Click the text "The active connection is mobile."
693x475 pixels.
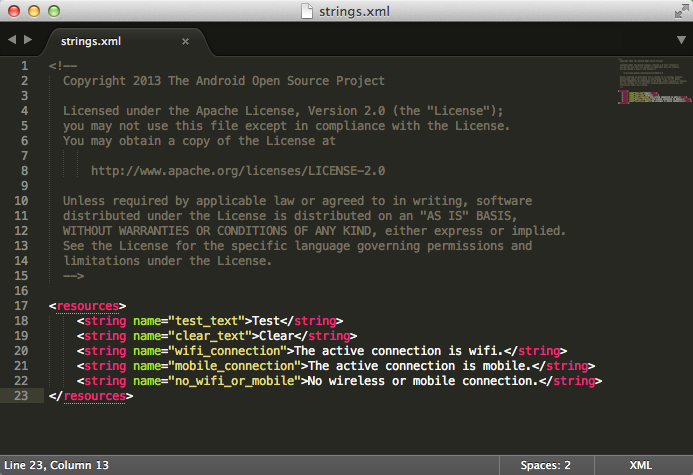point(420,366)
